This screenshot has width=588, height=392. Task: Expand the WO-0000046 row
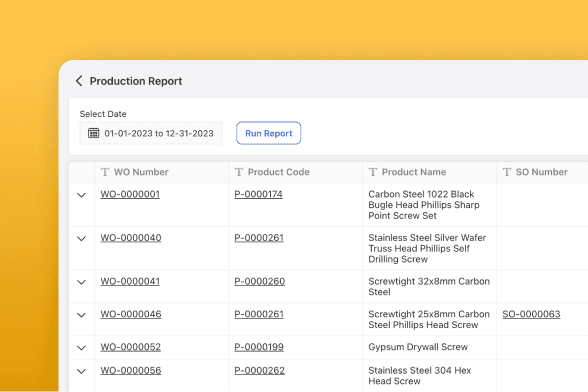click(81, 315)
